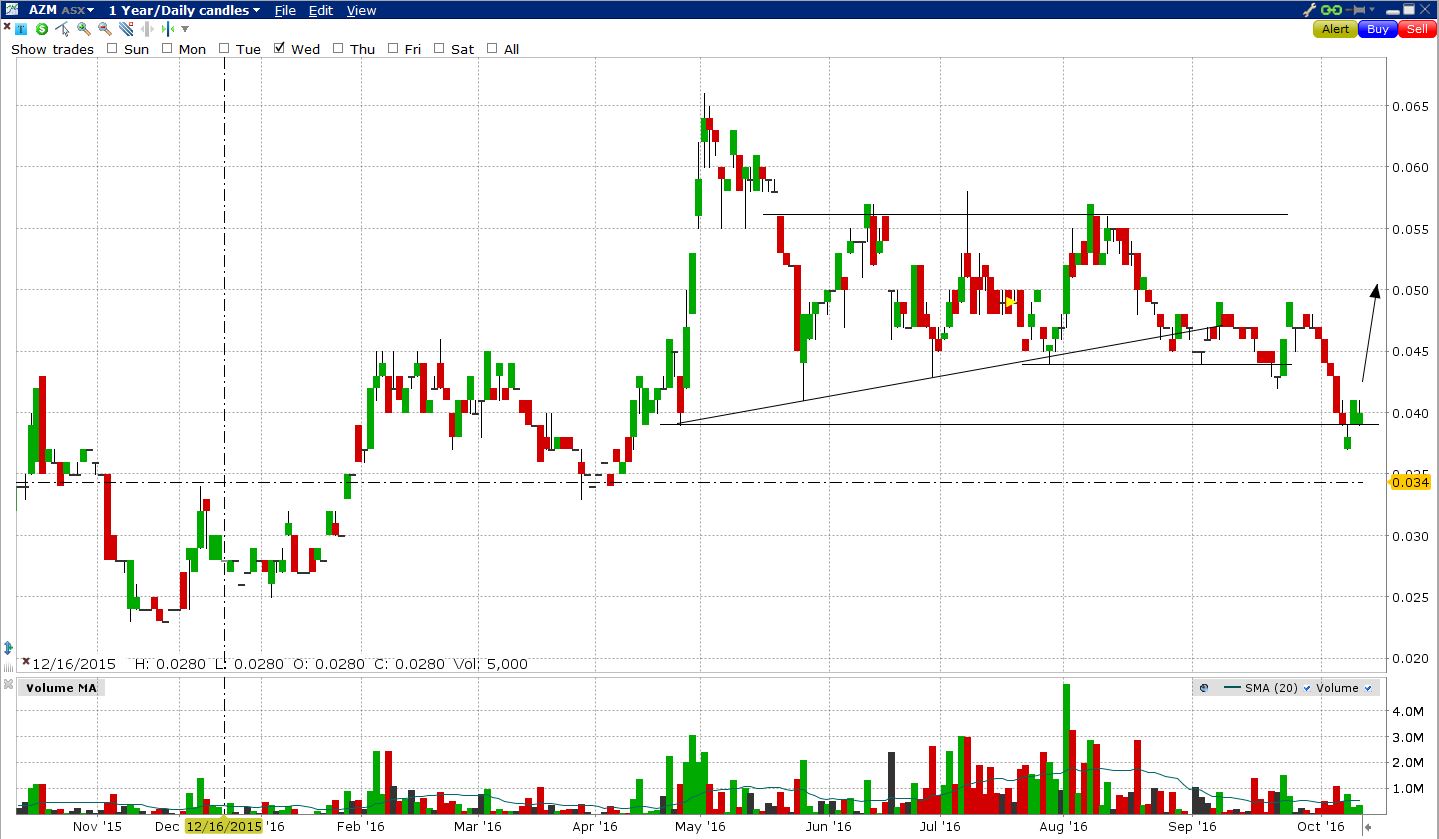Click the small arrow at end of time axis
The image size is (1439, 839).
pos(1367,828)
